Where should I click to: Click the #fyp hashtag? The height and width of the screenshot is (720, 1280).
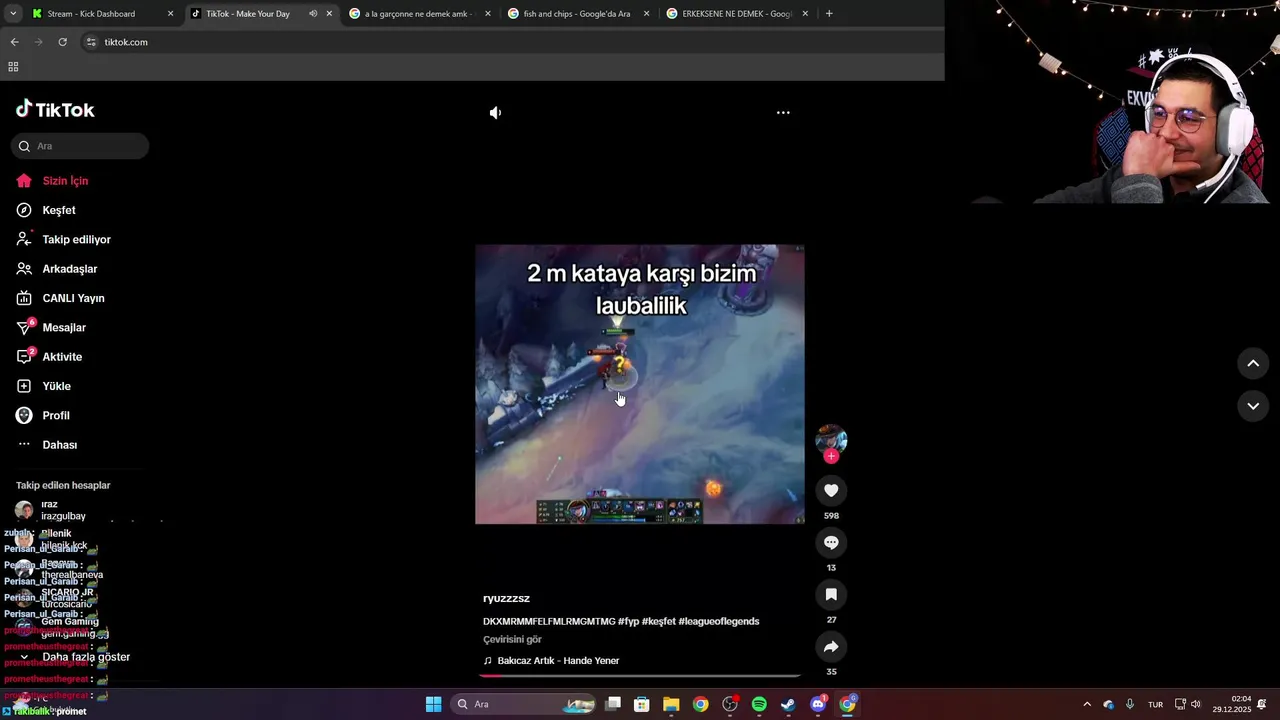pyautogui.click(x=629, y=621)
